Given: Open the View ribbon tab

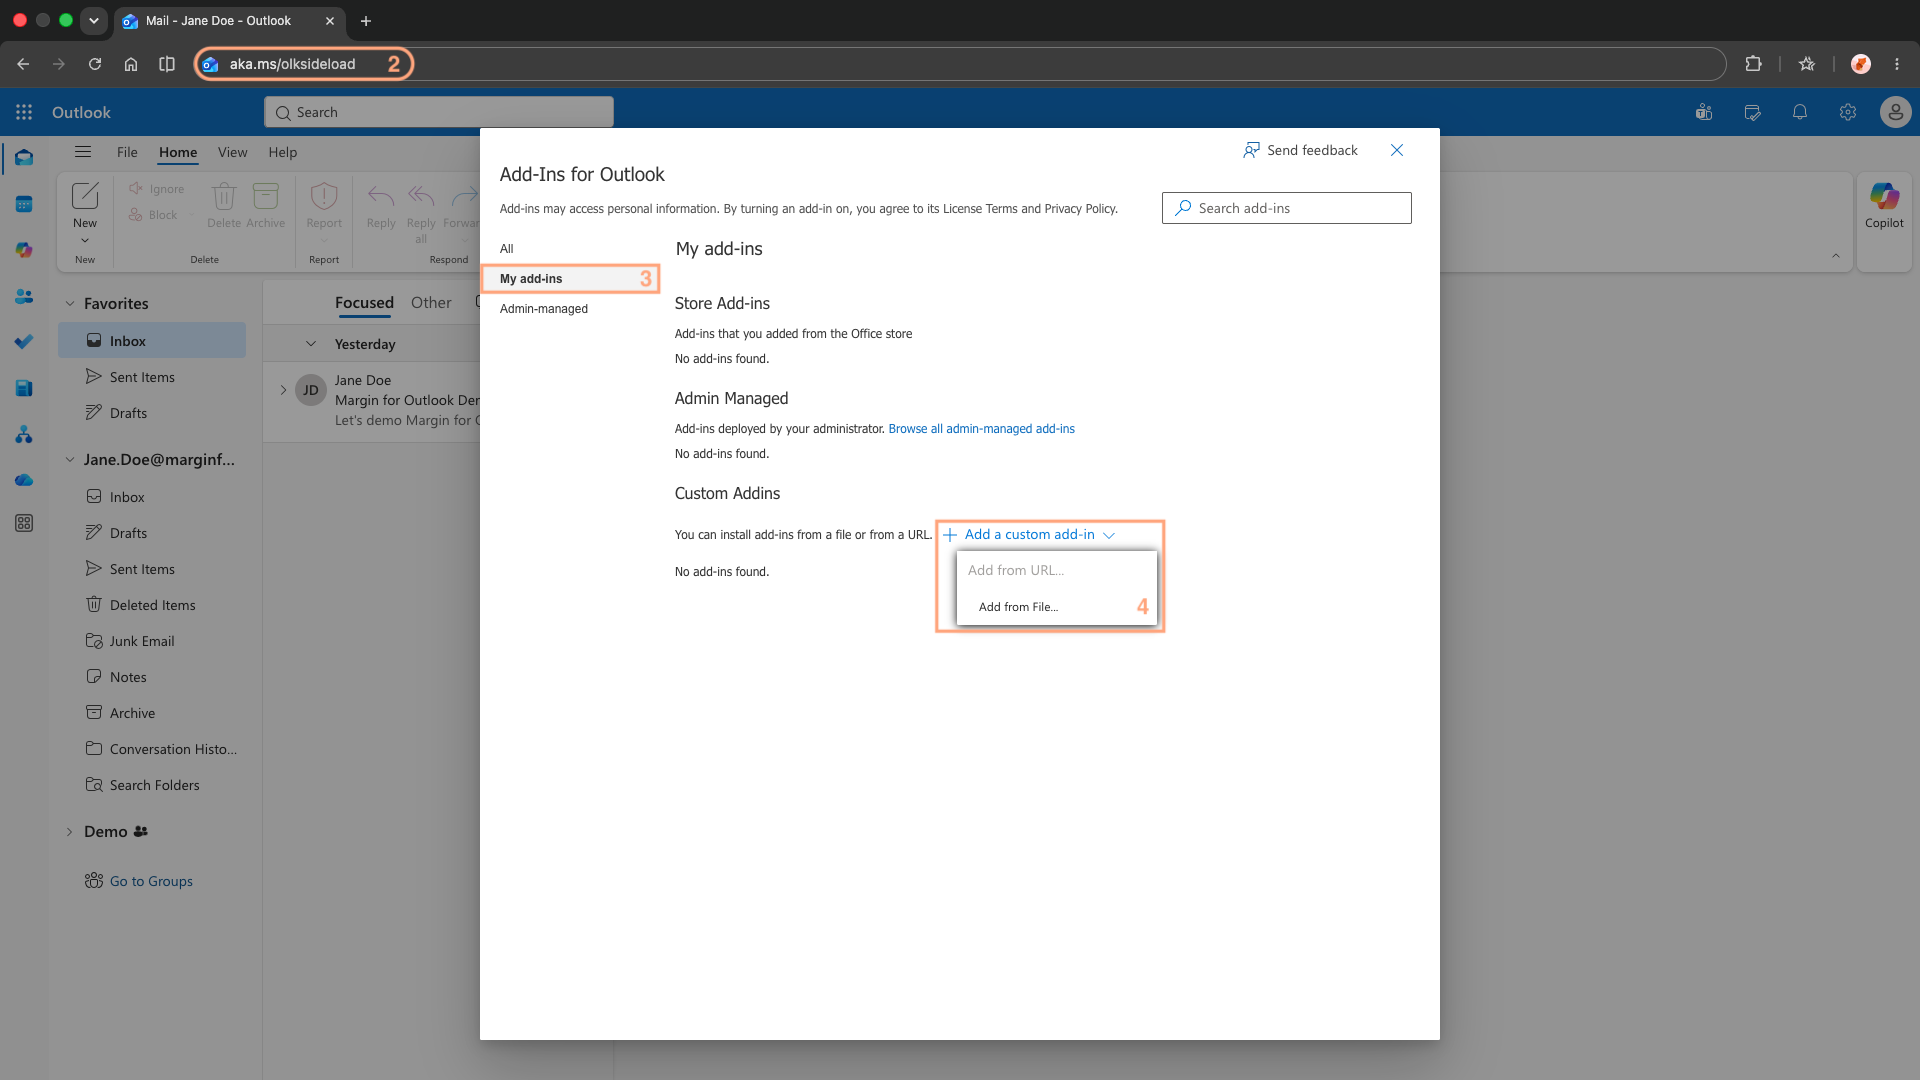Looking at the screenshot, I should 232,152.
